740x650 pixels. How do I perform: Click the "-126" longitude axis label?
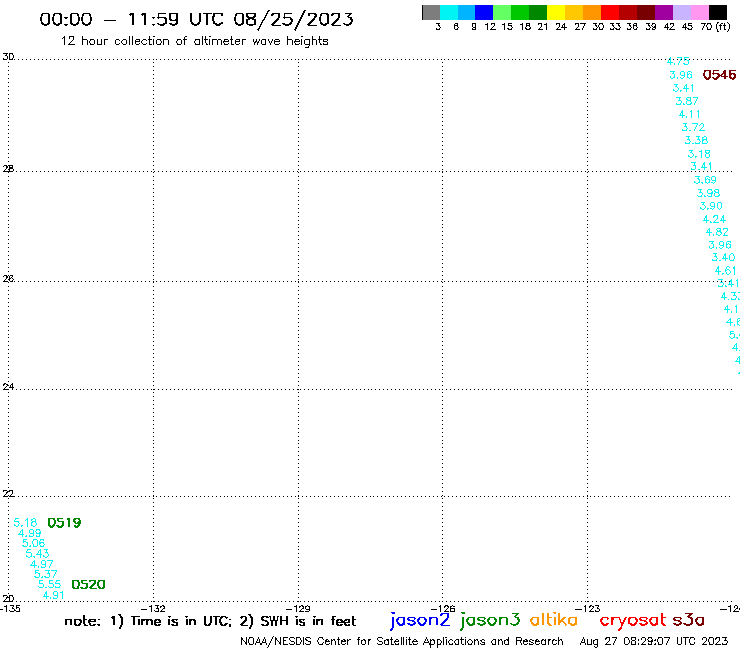click(x=444, y=608)
